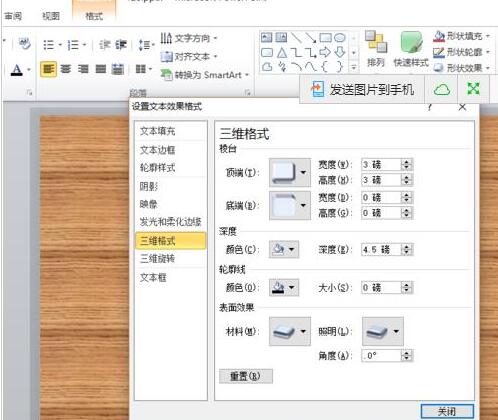Open the lighting (照明) dropdown
The image size is (498, 420).
tap(383, 331)
